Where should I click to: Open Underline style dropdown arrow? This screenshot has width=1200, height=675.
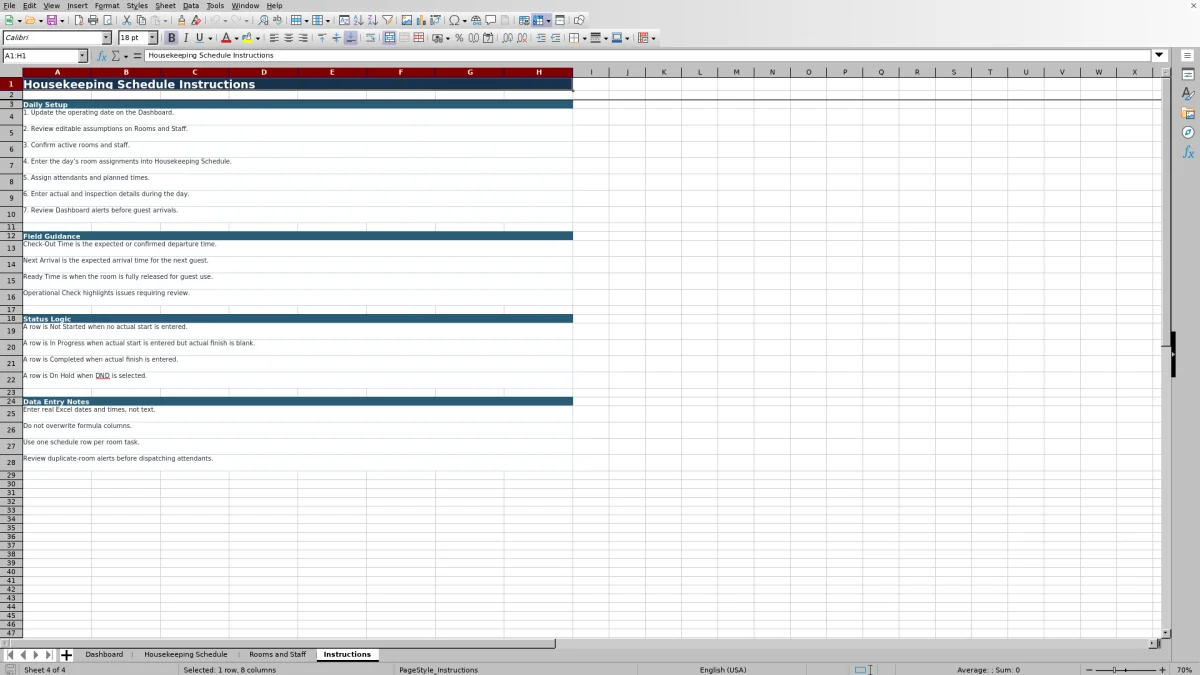pyautogui.click(x=210, y=38)
